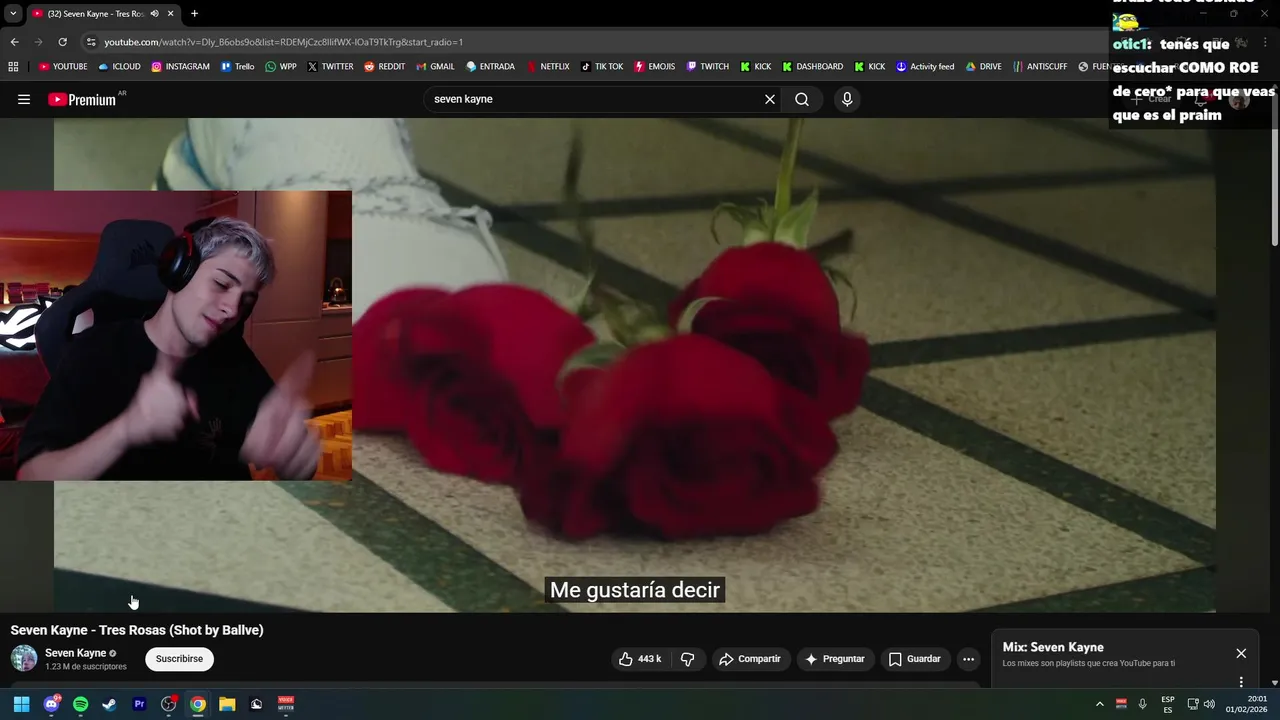
Task: Open the REDDIT bookmark
Action: pyautogui.click(x=384, y=67)
